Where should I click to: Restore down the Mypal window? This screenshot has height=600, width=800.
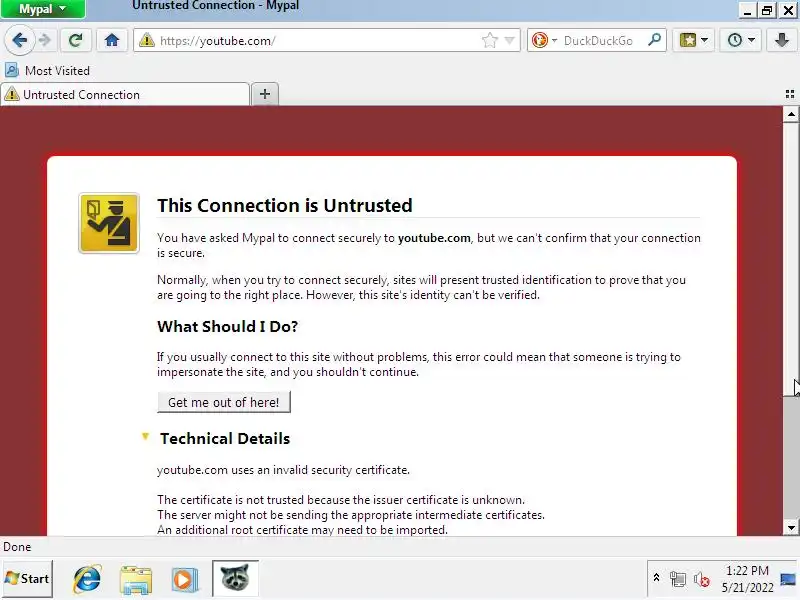coord(767,10)
